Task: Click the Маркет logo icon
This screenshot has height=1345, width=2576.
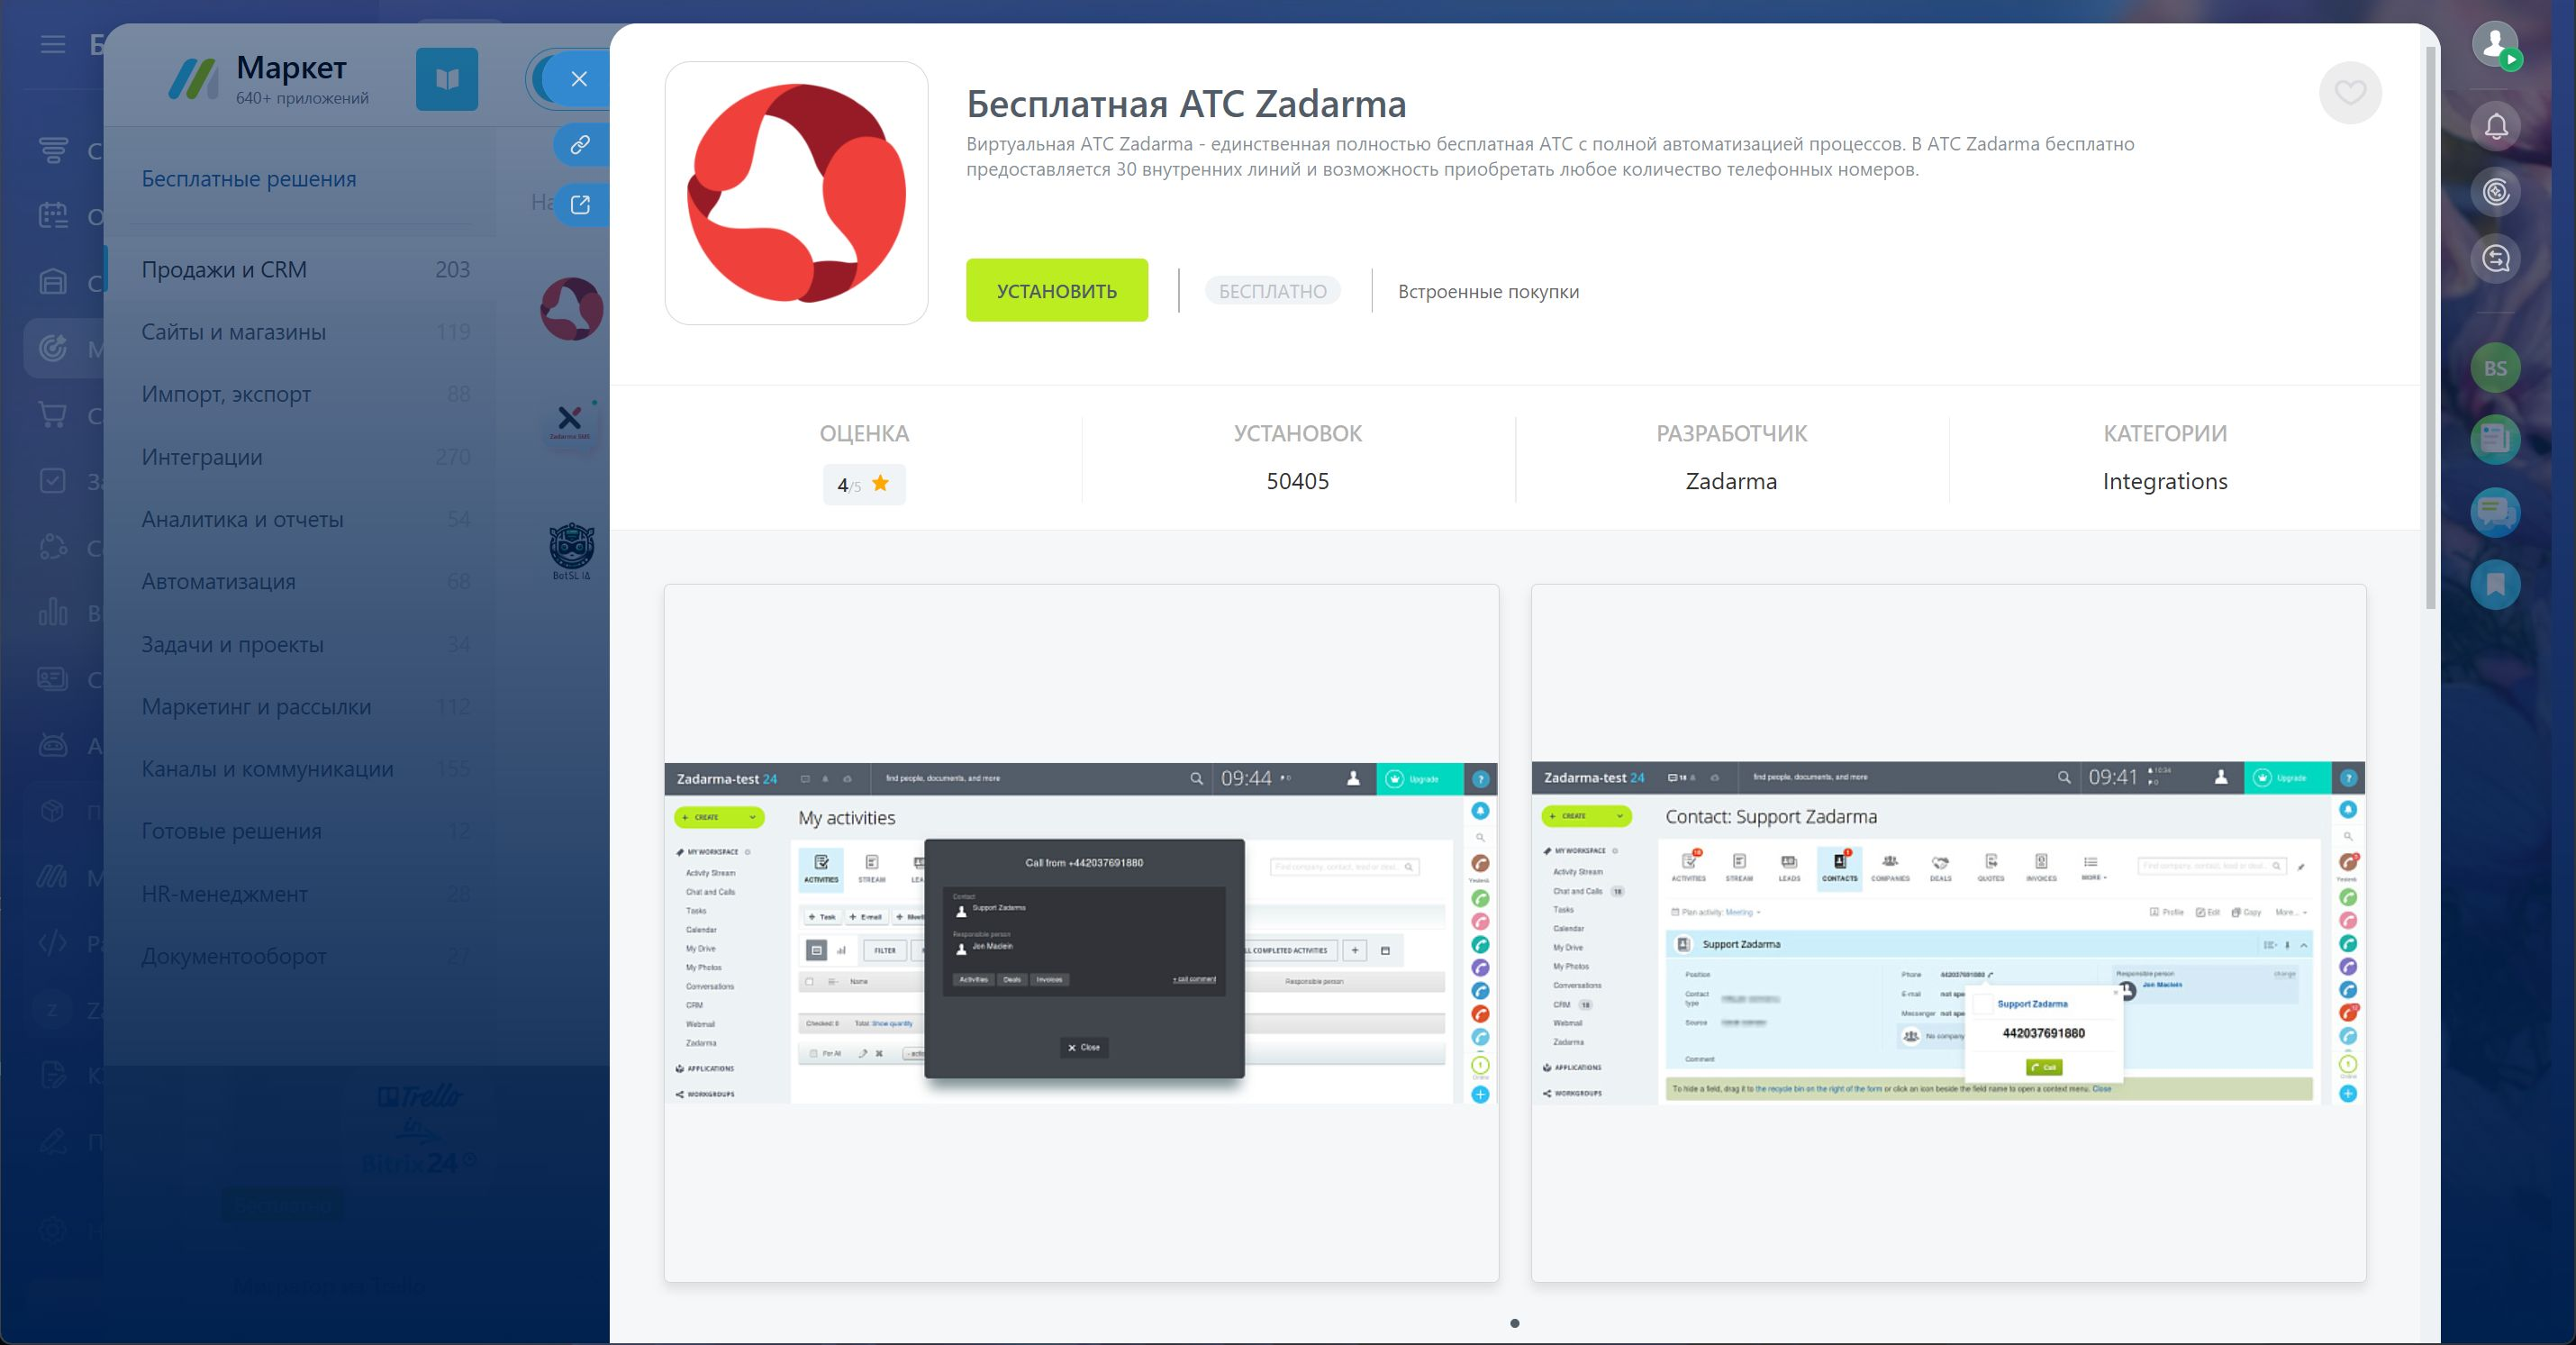Action: [193, 79]
